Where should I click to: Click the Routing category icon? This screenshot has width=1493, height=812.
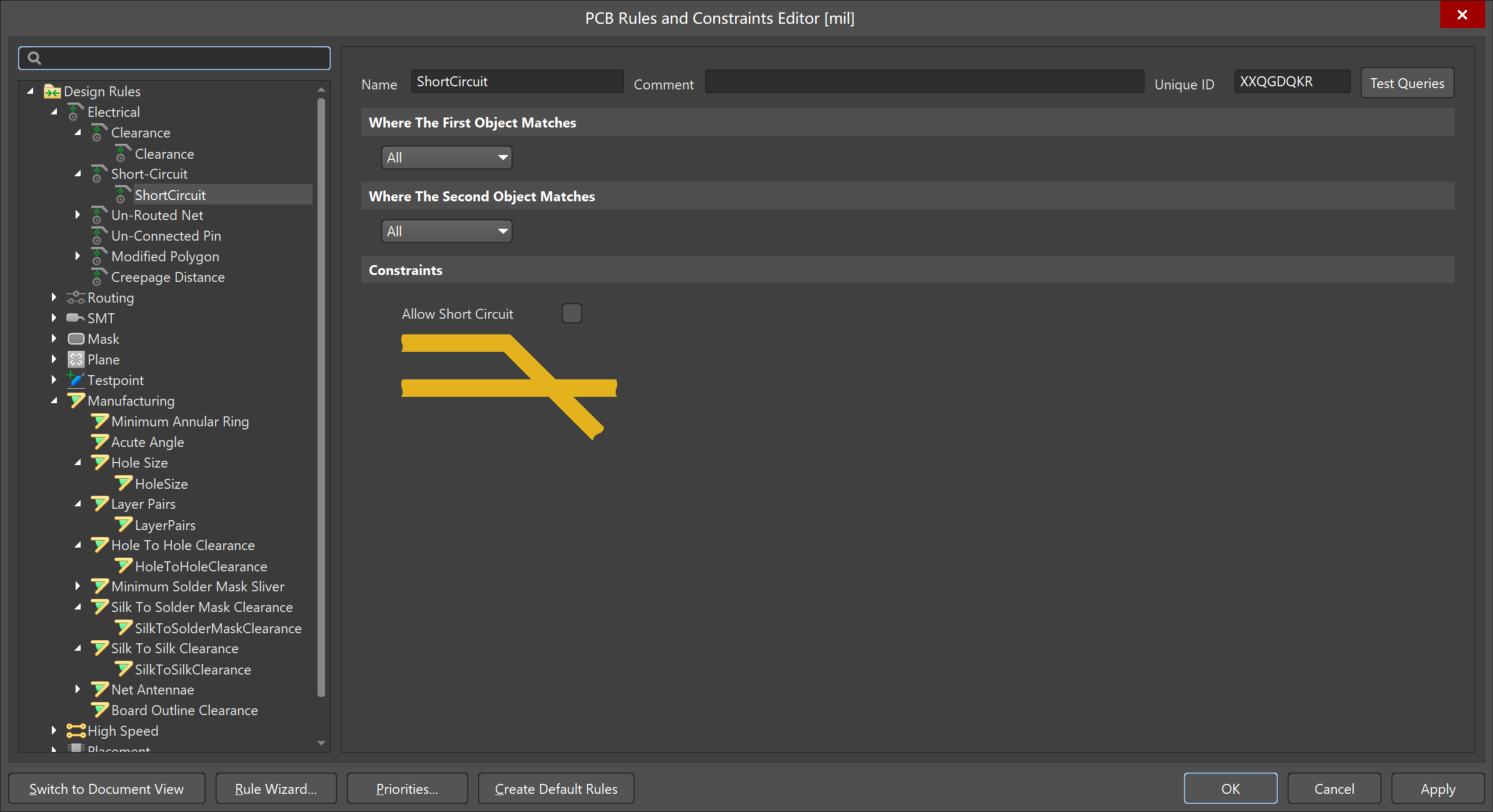(76, 298)
